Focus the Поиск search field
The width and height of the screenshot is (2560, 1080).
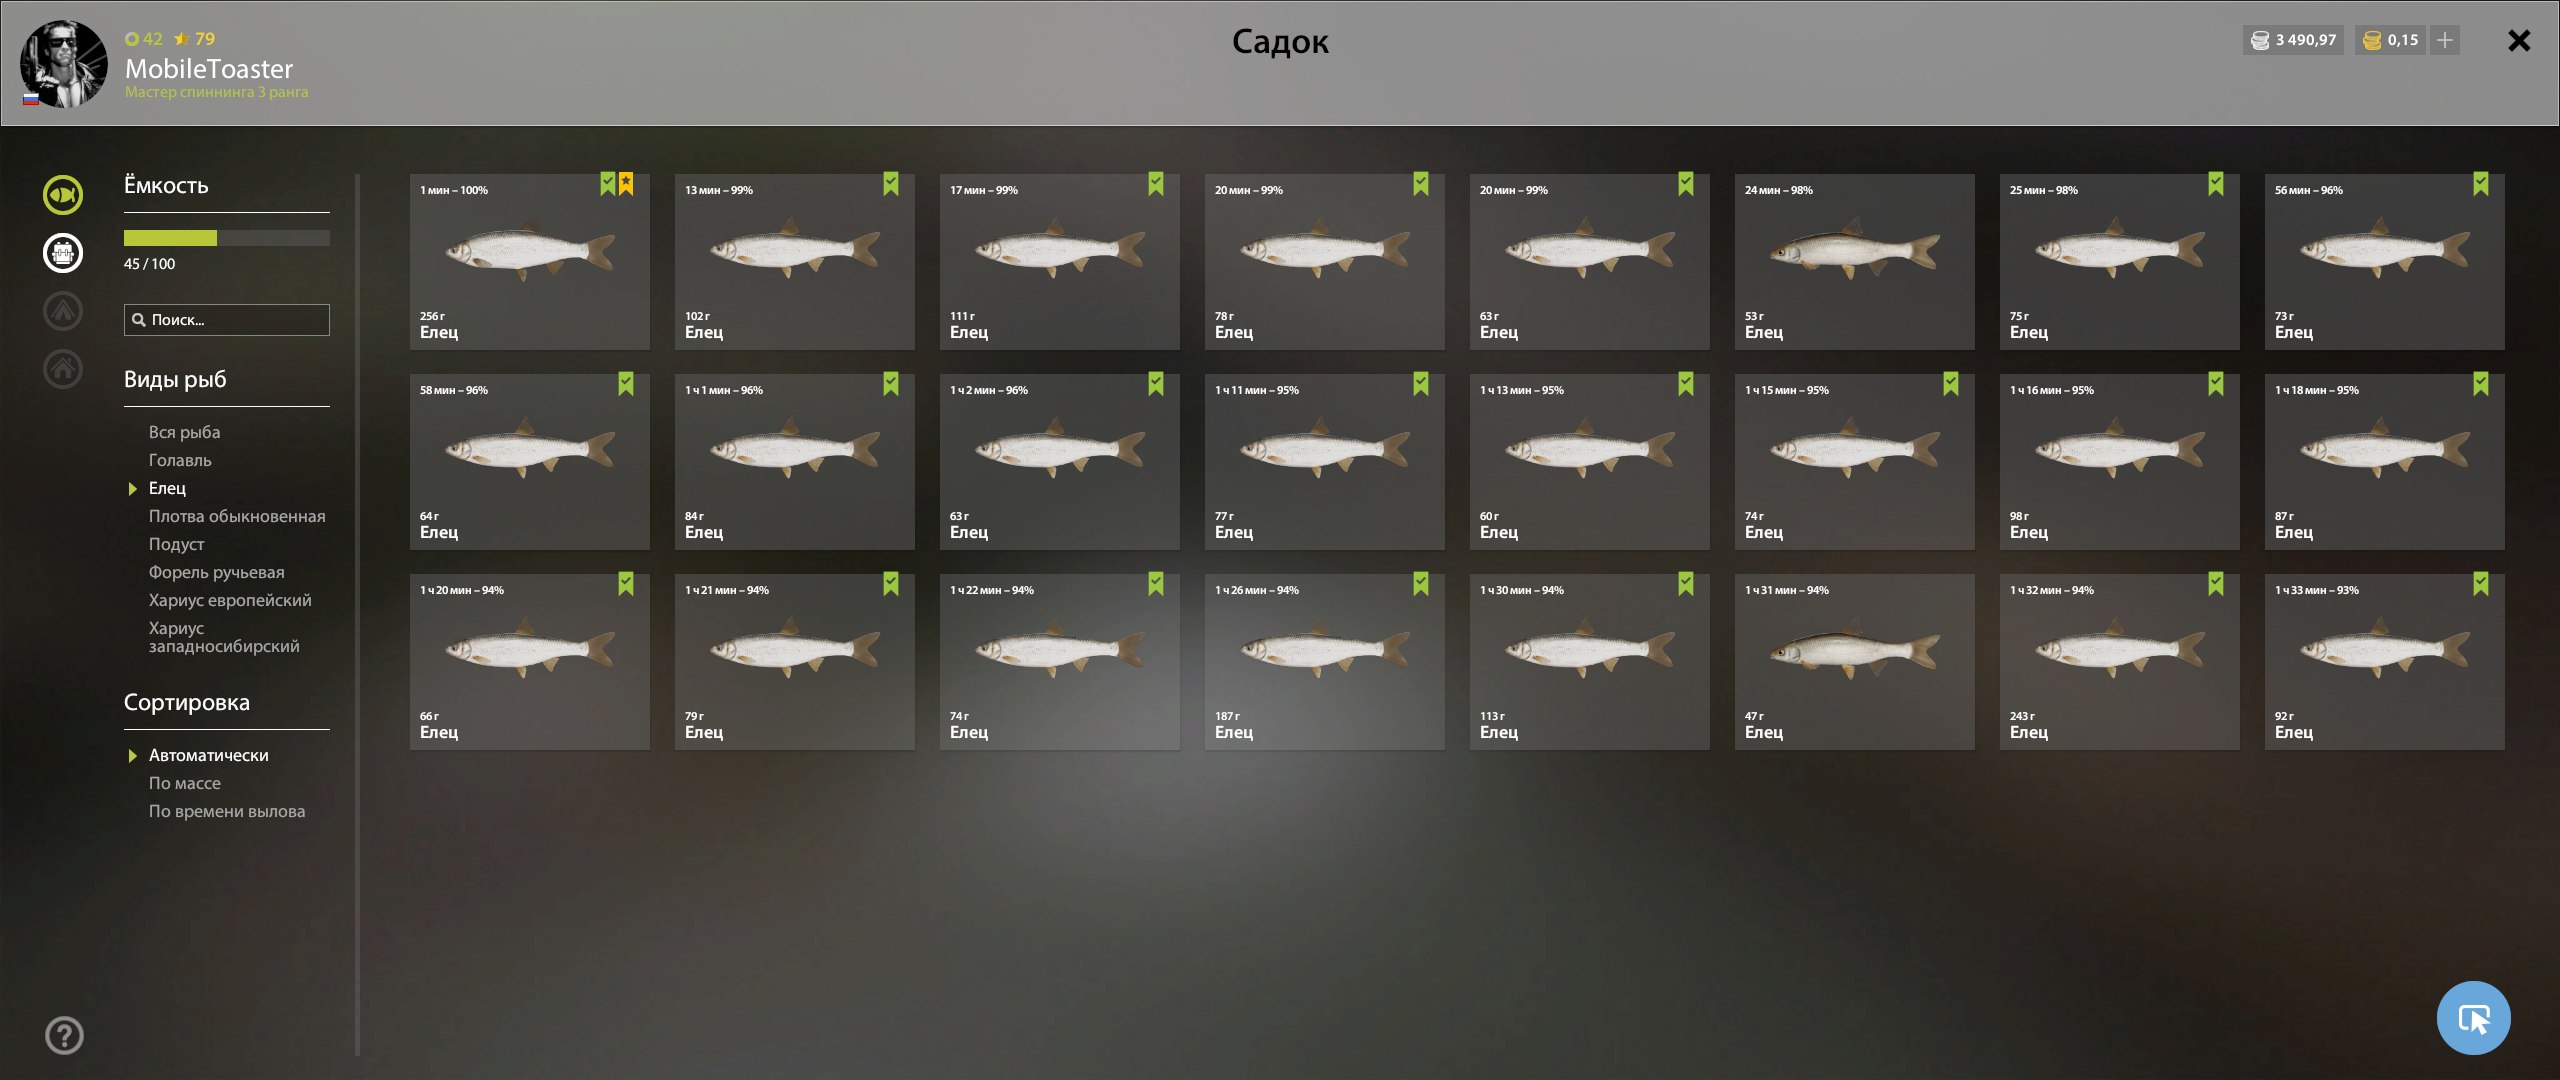(227, 320)
